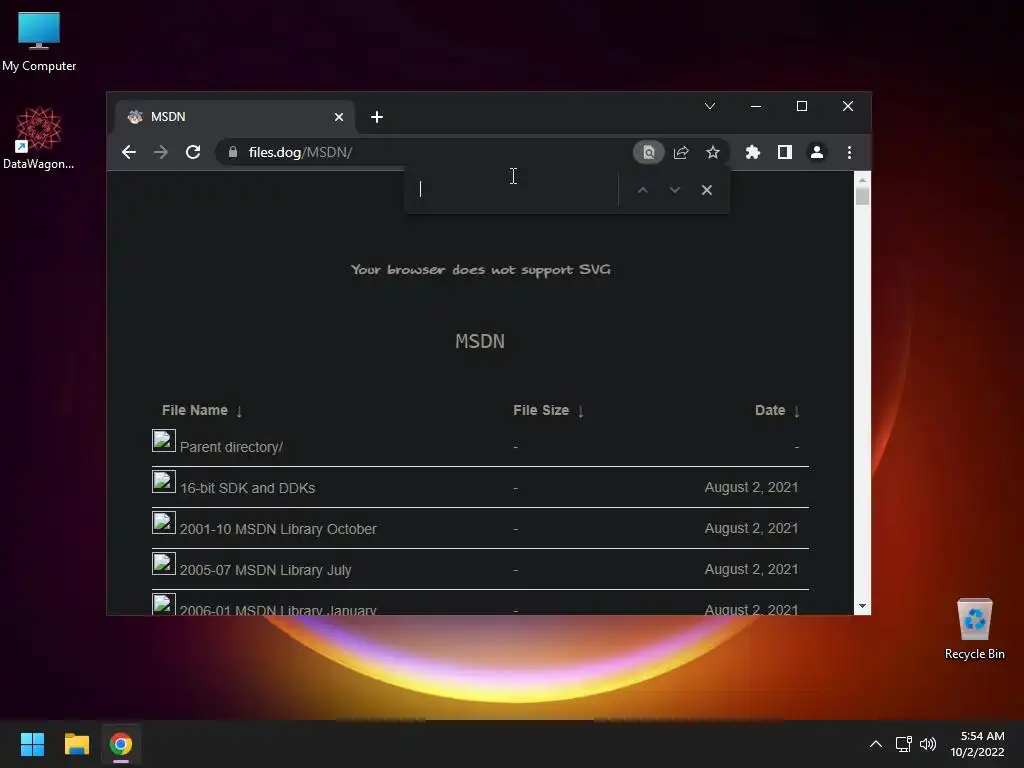The width and height of the screenshot is (1024, 768).
Task: Go to previous find result
Action: [643, 190]
